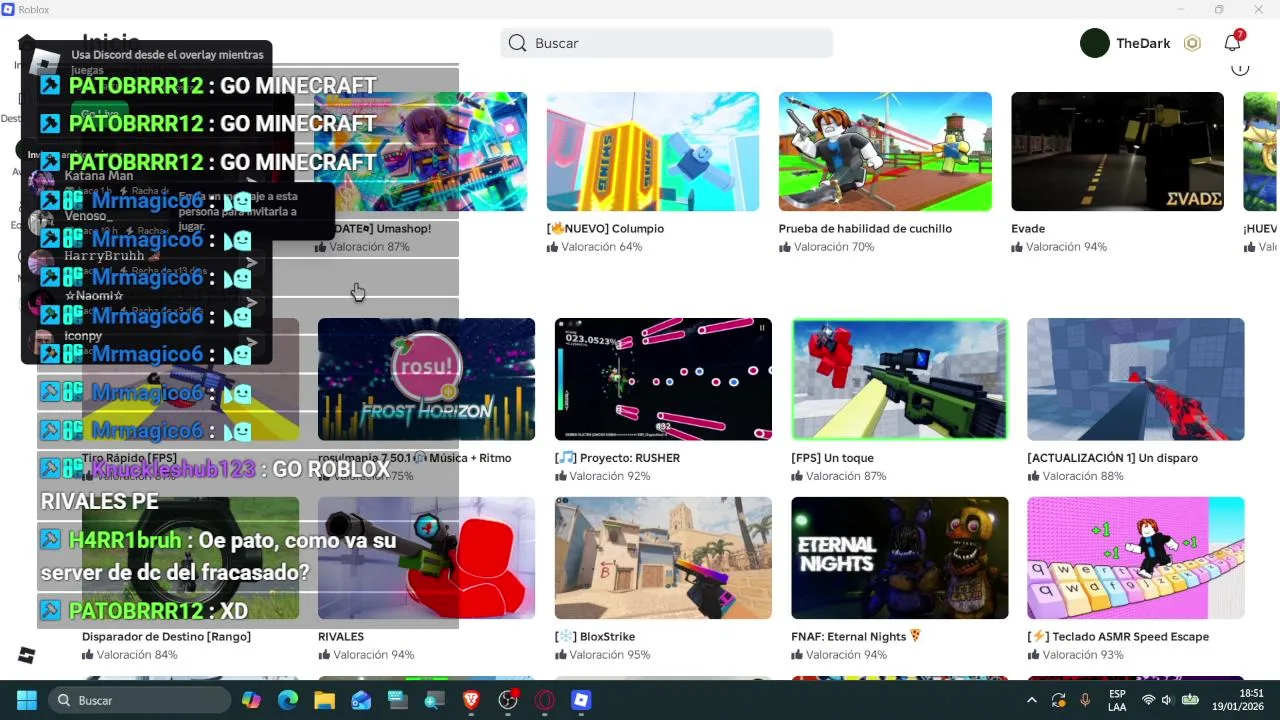This screenshot has width=1280, height=720.
Task: Click thumbs-up icon beside Valoración 95%
Action: coord(560,655)
